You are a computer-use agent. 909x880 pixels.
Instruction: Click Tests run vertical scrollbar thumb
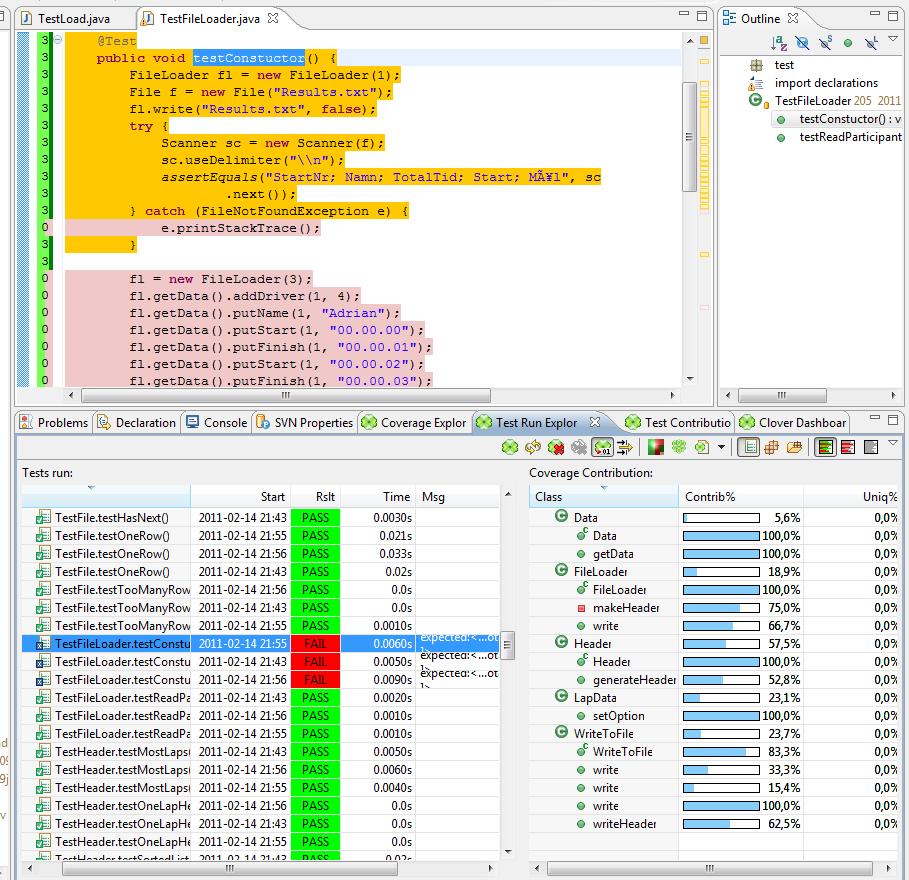pos(507,645)
